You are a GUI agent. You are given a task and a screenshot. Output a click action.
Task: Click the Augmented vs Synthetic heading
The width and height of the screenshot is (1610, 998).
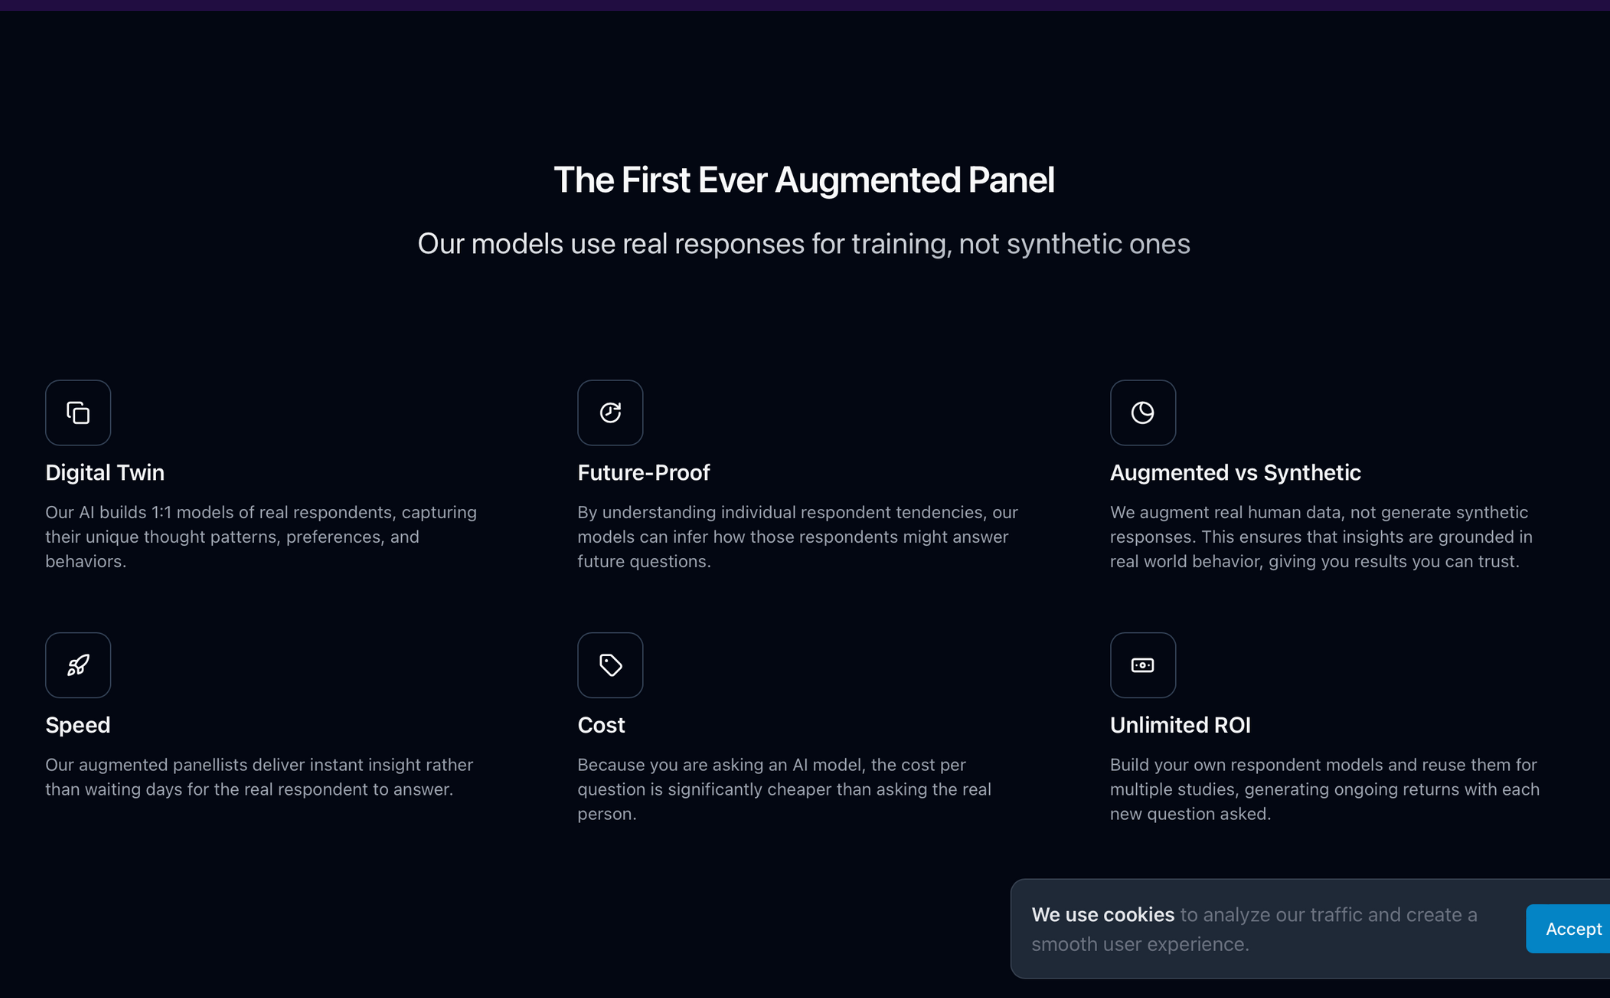click(x=1235, y=473)
